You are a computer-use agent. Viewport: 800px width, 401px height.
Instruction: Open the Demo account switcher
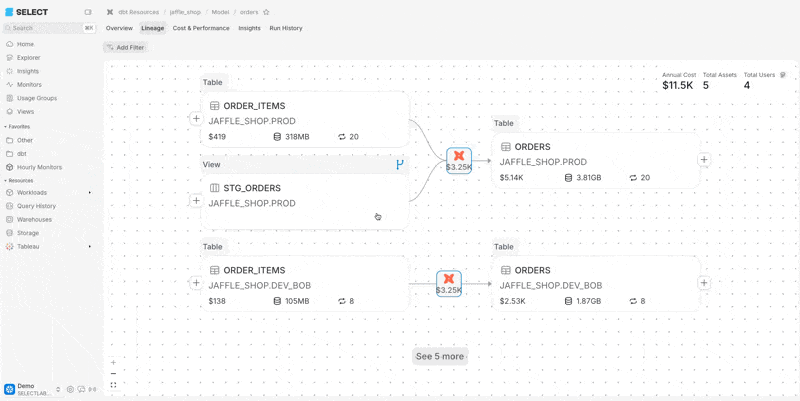pos(33,389)
